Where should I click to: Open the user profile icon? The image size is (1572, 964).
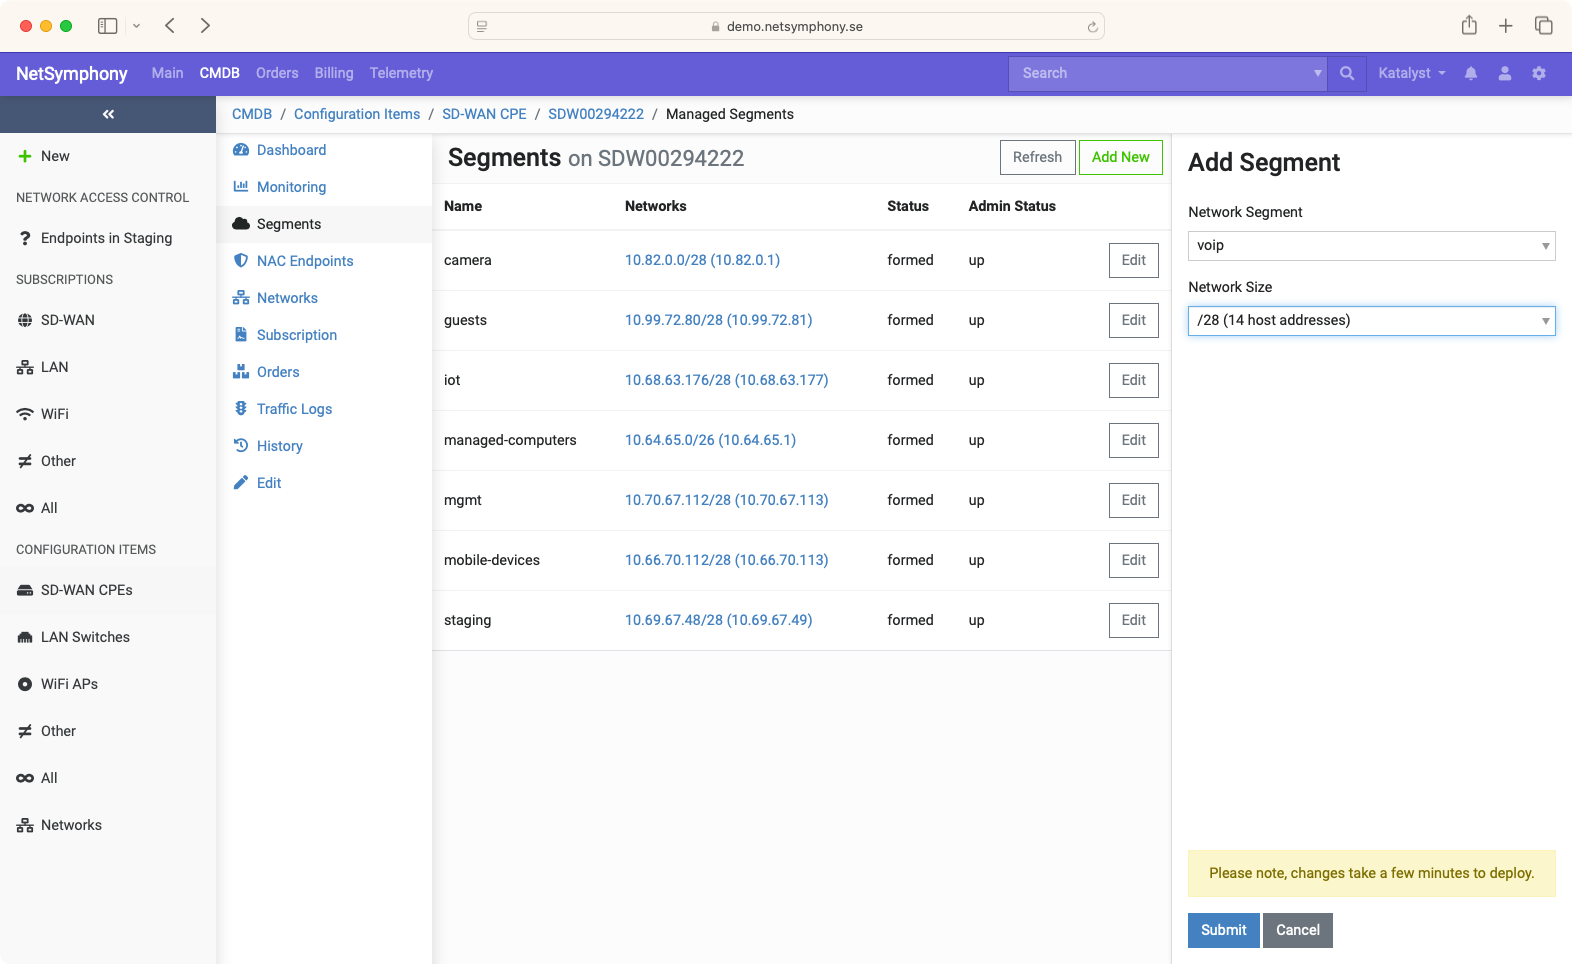[1505, 73]
